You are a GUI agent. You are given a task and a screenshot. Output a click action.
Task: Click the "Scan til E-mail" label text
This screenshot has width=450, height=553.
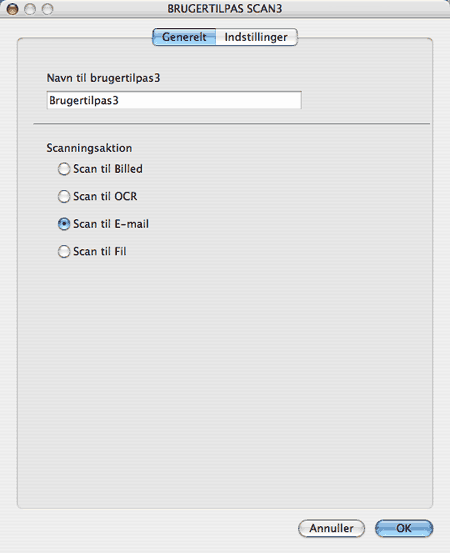[111, 224]
